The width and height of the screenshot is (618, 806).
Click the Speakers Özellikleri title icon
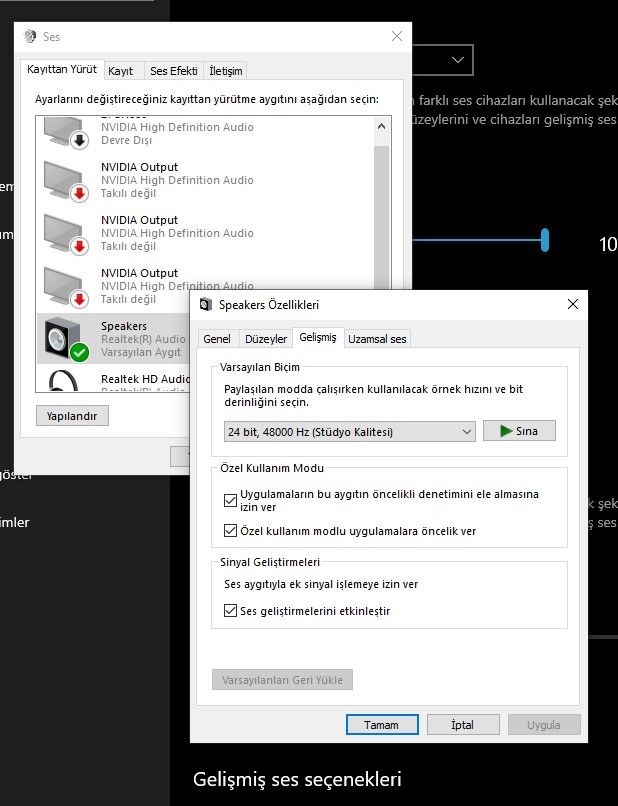tap(206, 304)
